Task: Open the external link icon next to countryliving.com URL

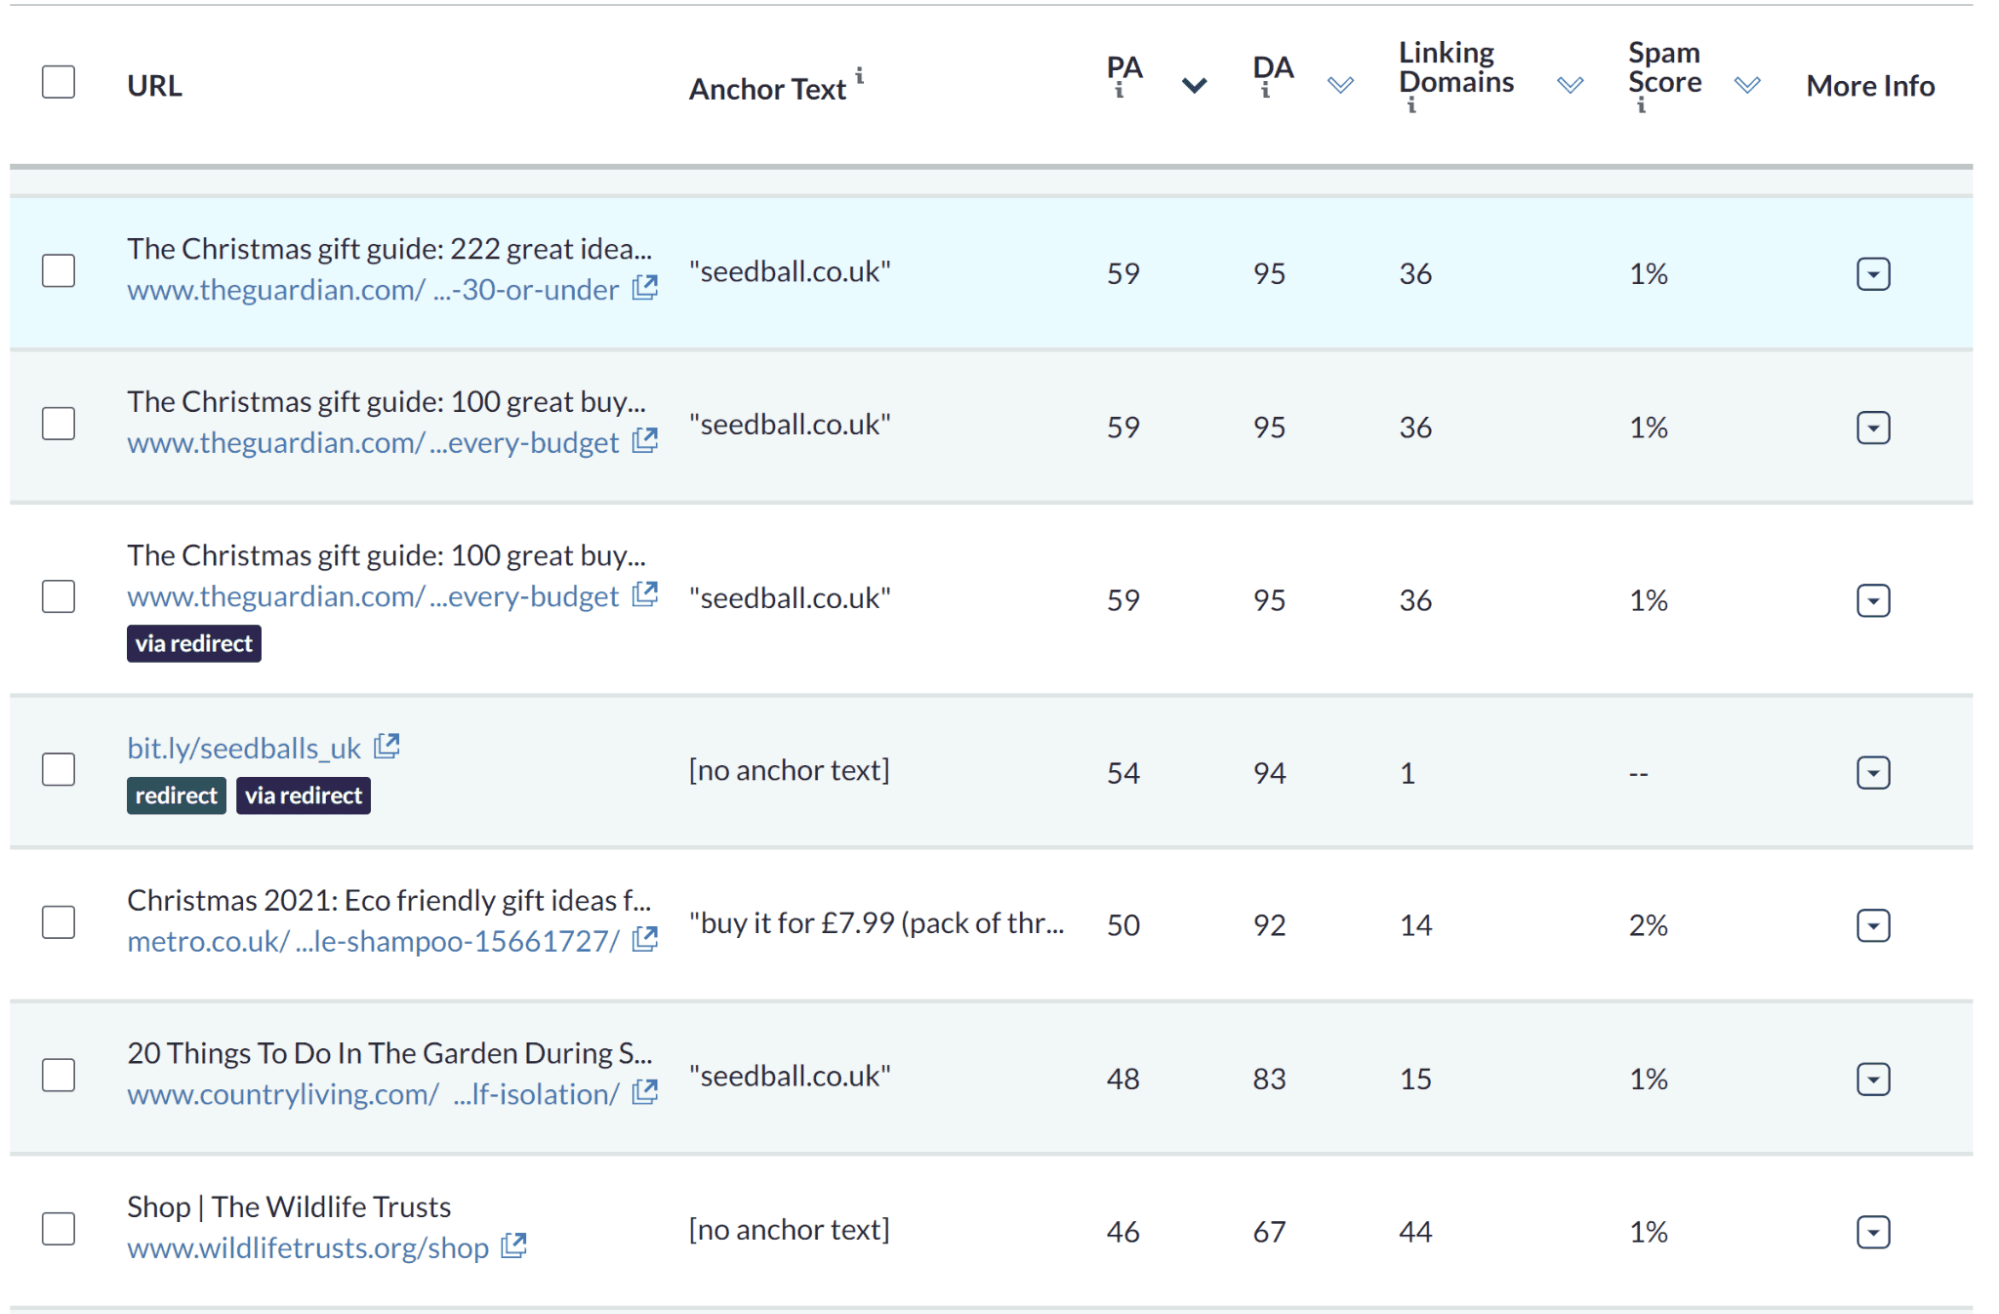Action: (645, 1092)
